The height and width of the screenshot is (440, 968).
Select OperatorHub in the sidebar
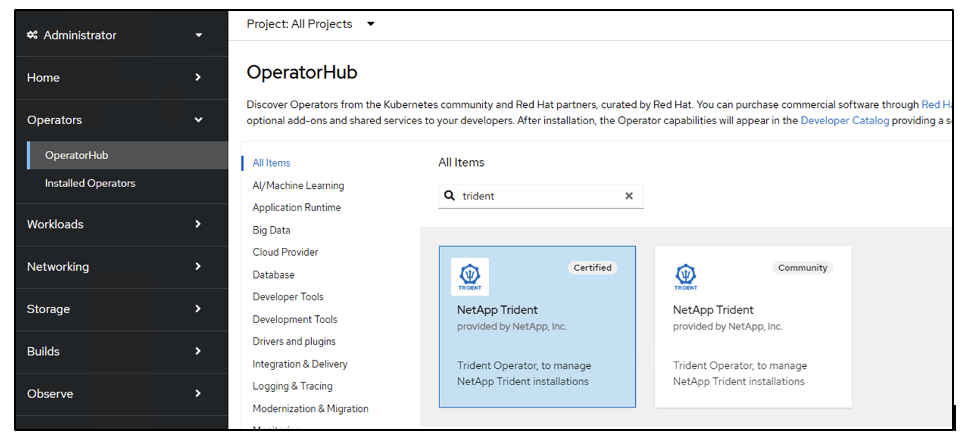(77, 155)
